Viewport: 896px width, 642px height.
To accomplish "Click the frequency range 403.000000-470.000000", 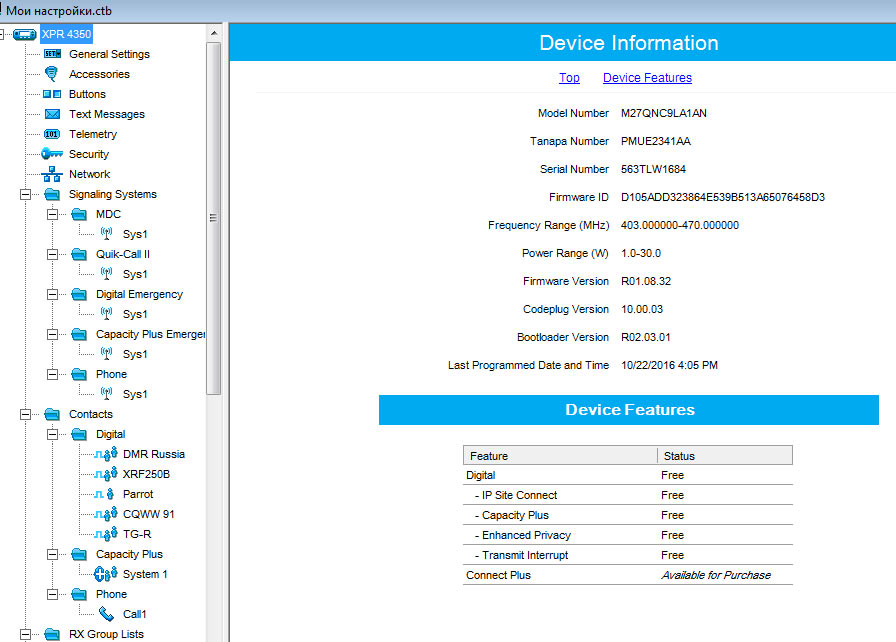I will (x=680, y=225).
